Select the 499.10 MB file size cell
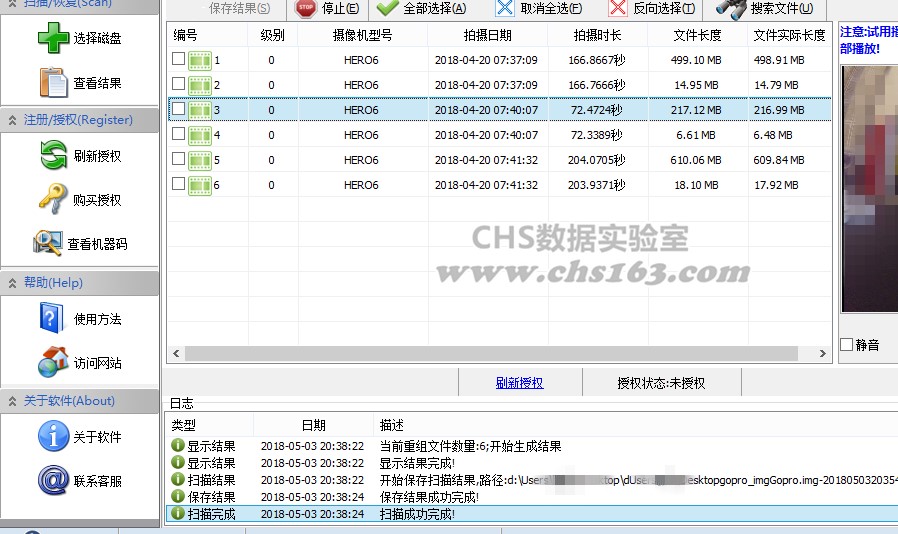This screenshot has width=898, height=534. [696, 60]
